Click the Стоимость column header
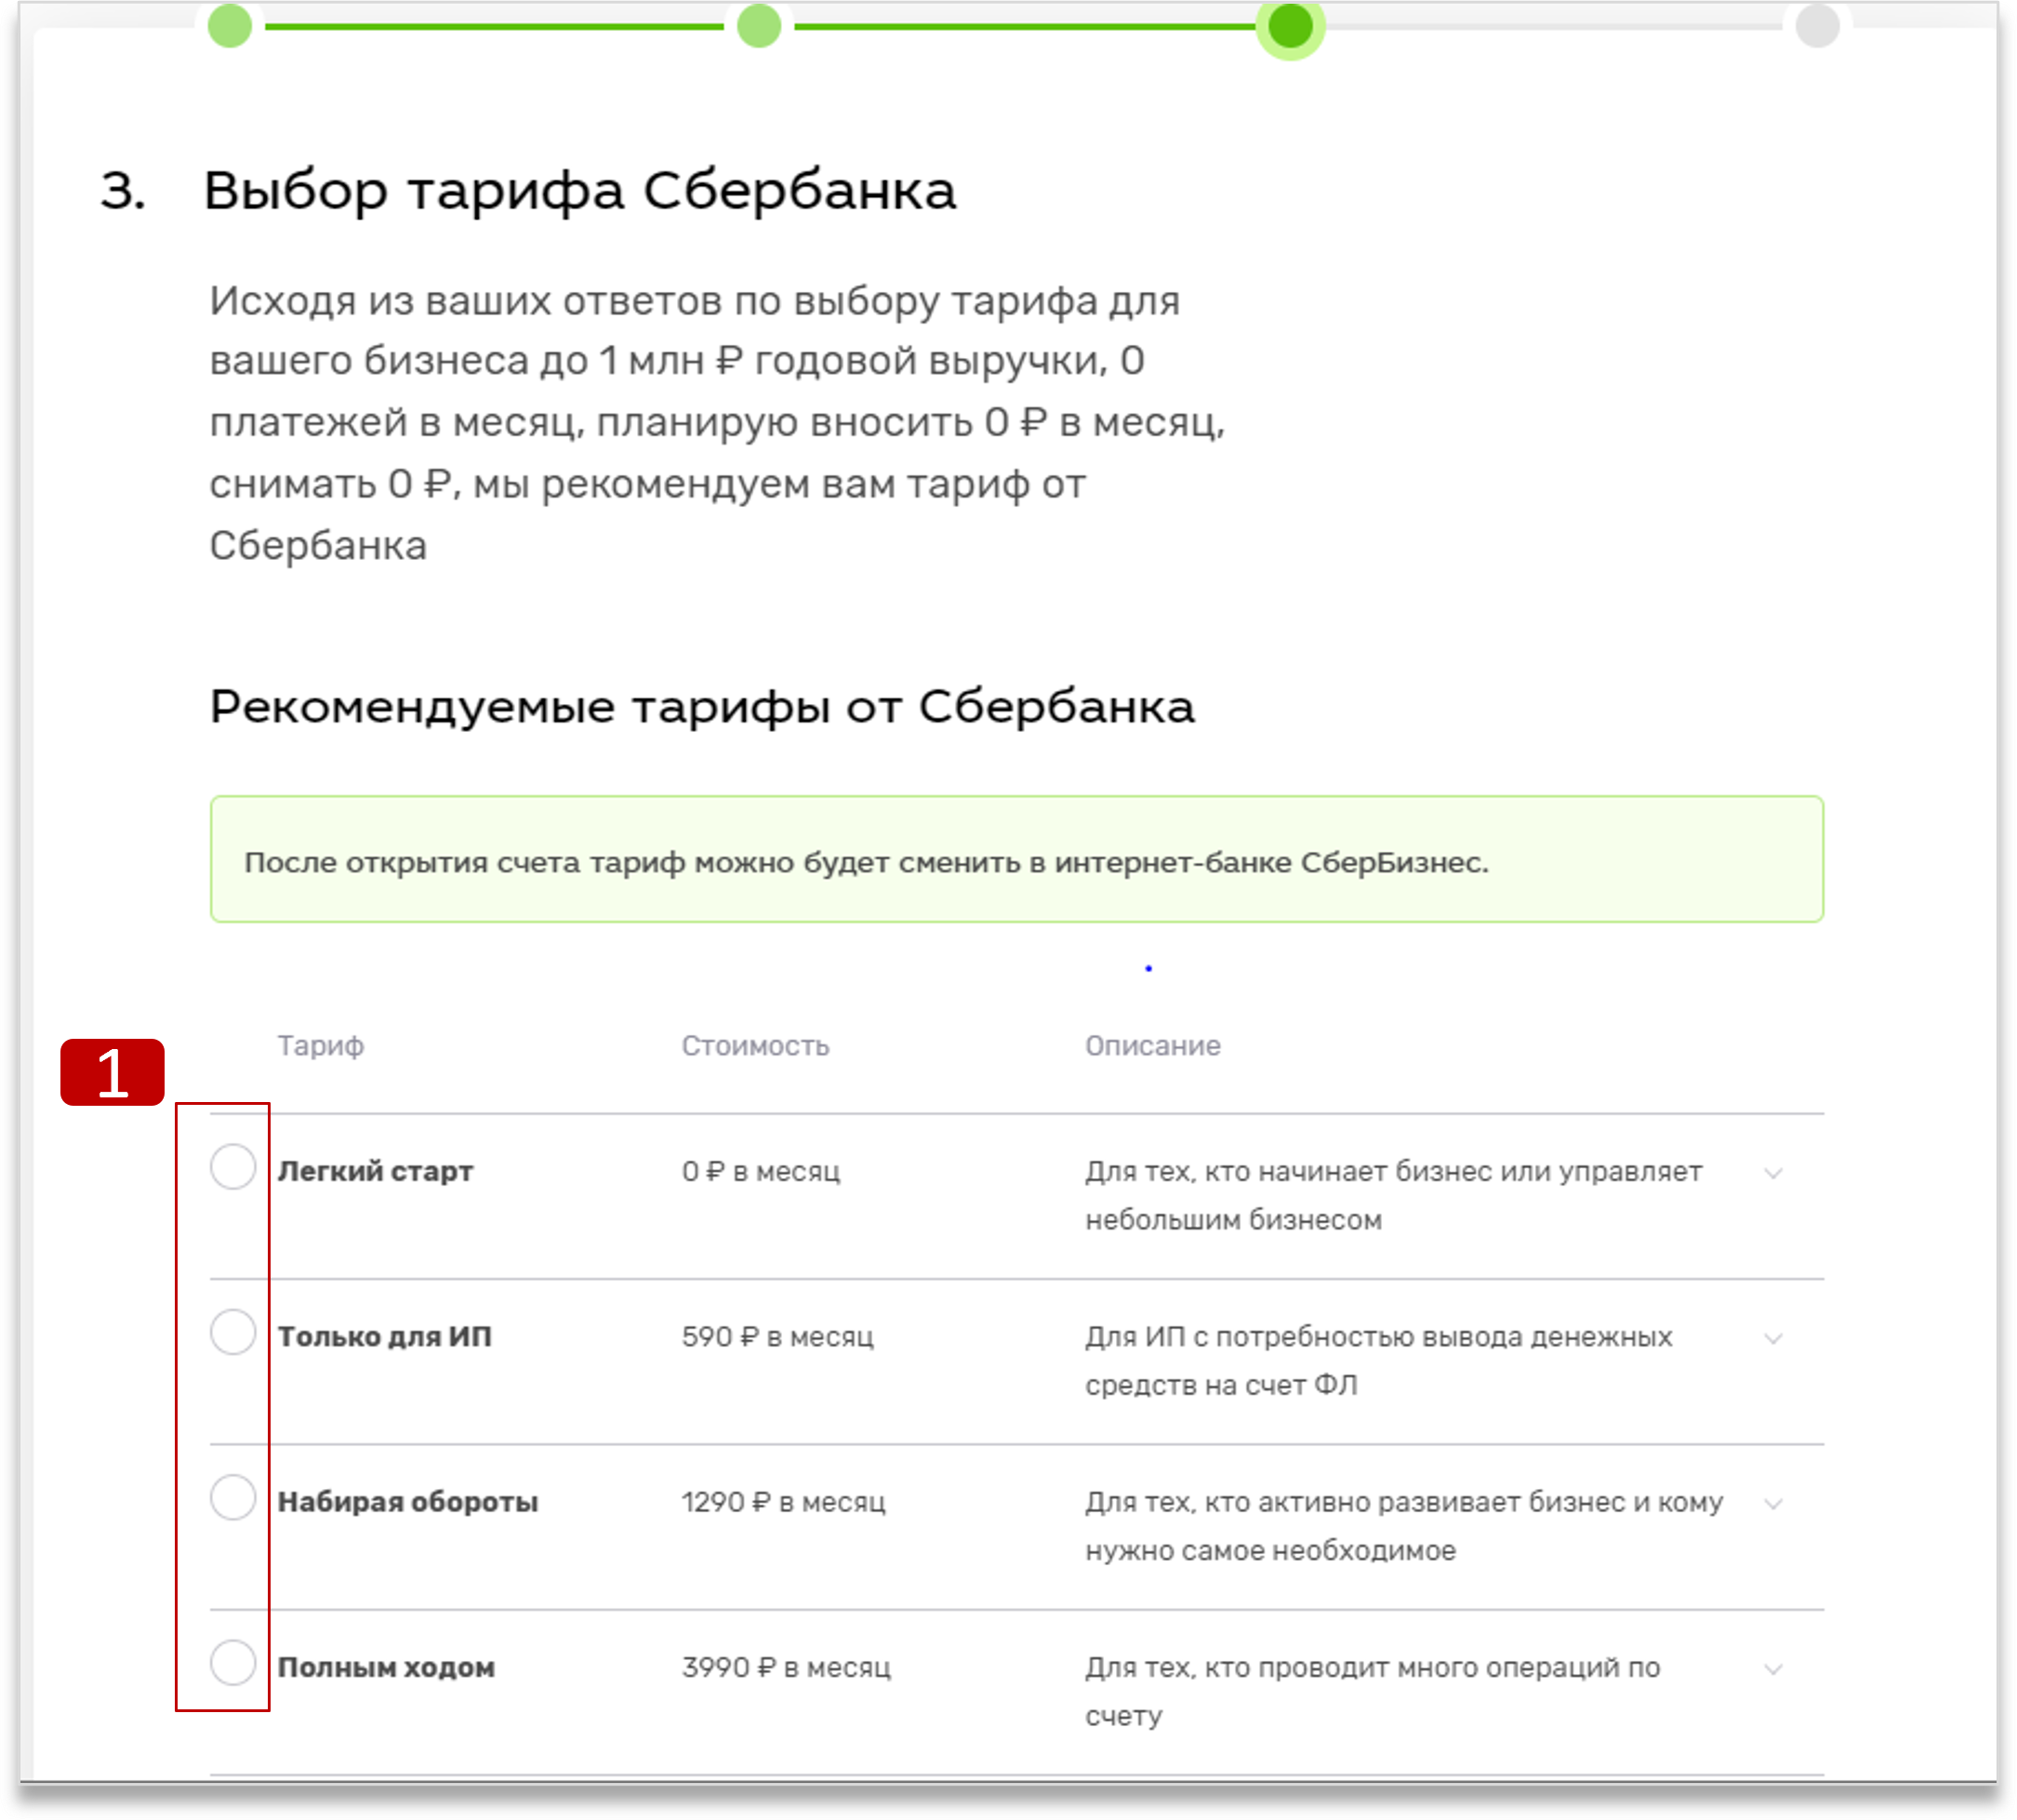This screenshot has height=1820, width=2017. (x=756, y=1045)
